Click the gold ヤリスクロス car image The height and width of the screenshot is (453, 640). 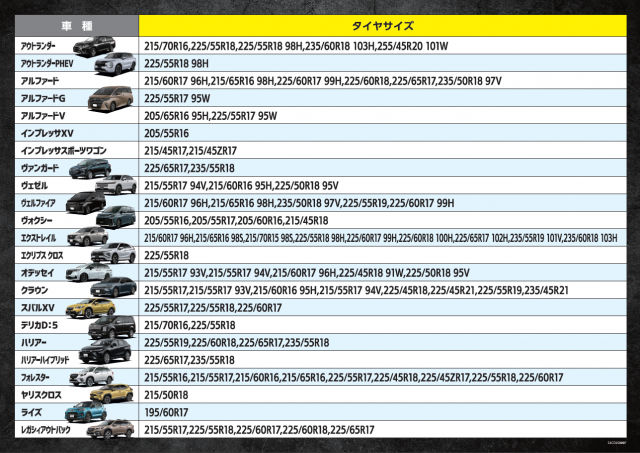point(110,394)
